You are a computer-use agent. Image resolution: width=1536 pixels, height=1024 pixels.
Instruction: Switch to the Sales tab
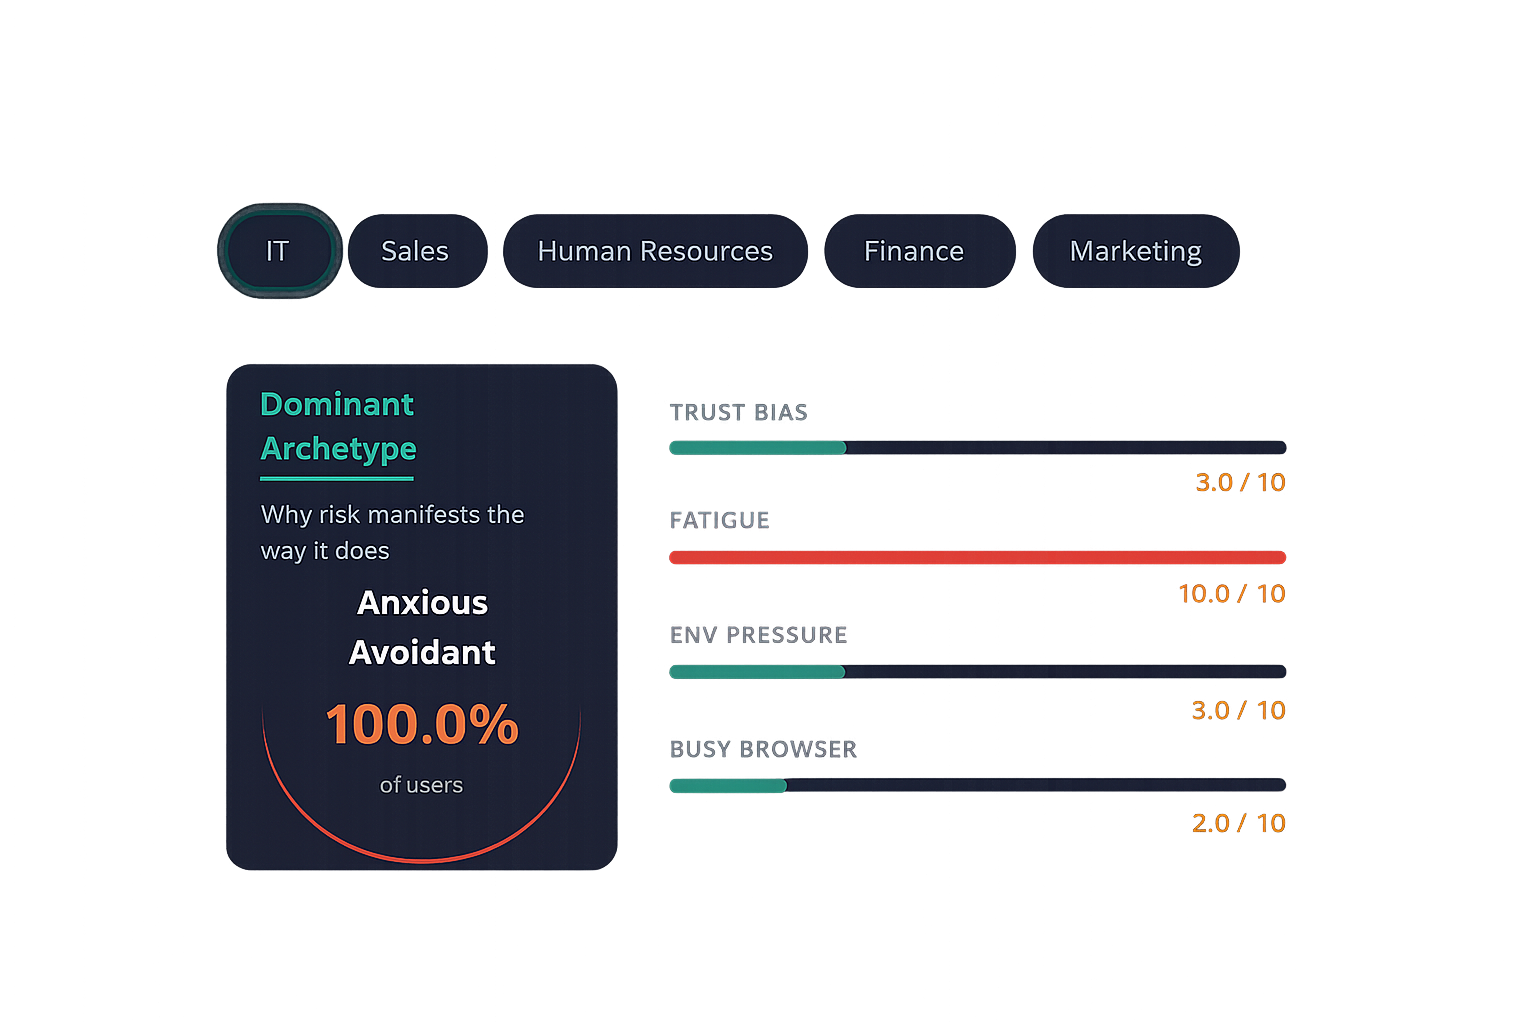coord(416,251)
